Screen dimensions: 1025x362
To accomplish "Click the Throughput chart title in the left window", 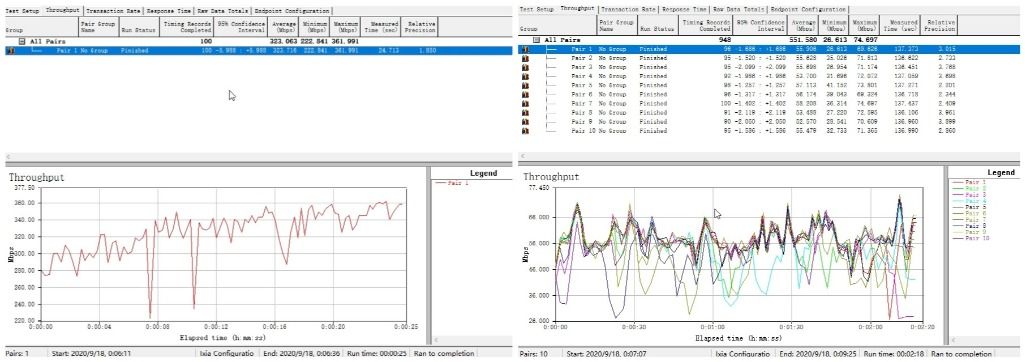I will 36,177.
